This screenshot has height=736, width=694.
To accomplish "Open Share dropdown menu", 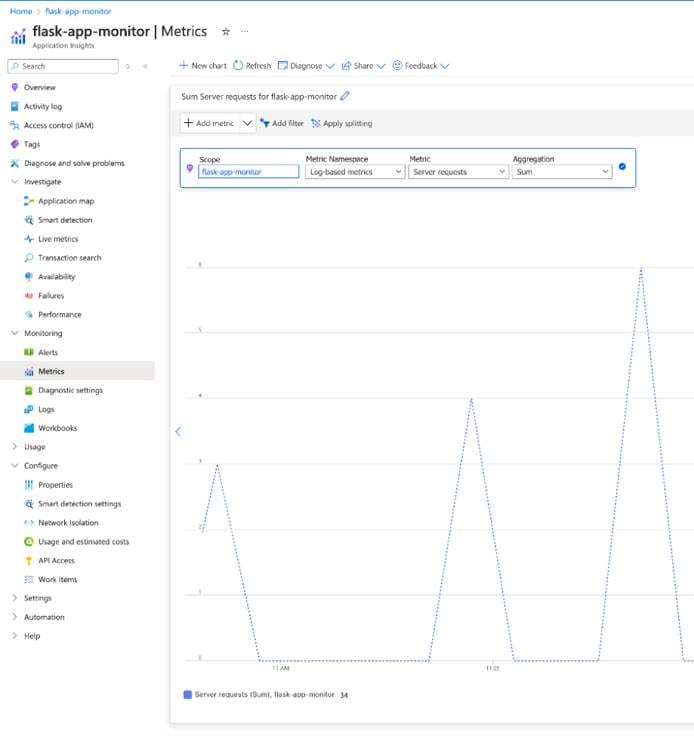I will [x=363, y=66].
